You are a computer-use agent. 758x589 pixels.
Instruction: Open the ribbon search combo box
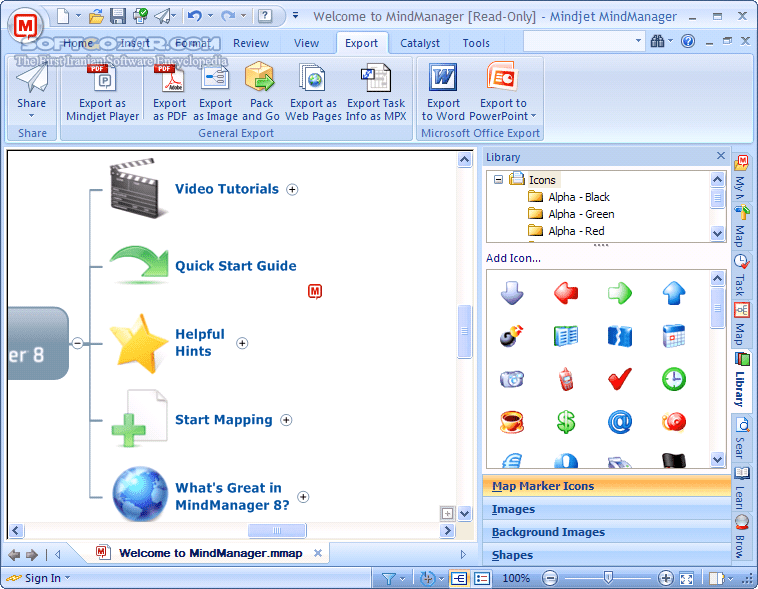[584, 41]
